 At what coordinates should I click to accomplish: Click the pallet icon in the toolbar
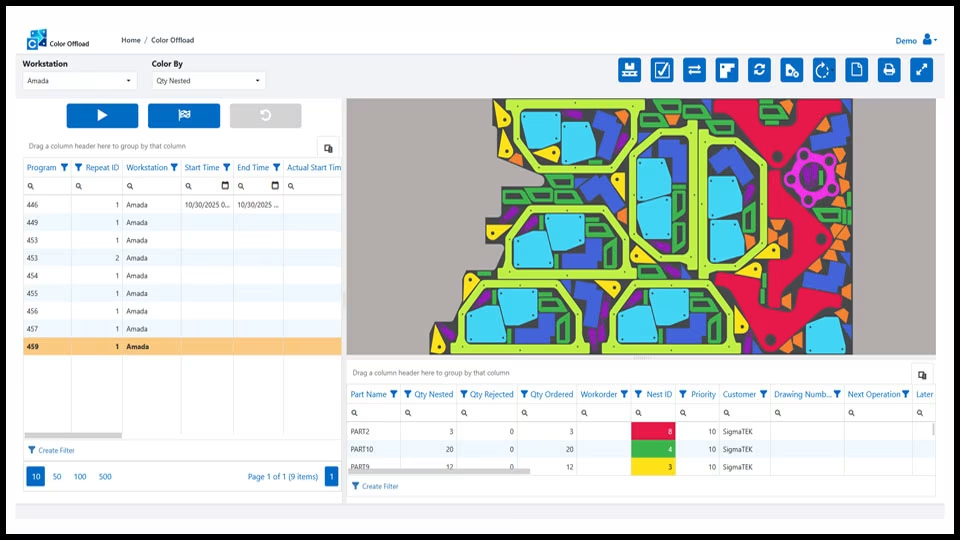coord(629,70)
